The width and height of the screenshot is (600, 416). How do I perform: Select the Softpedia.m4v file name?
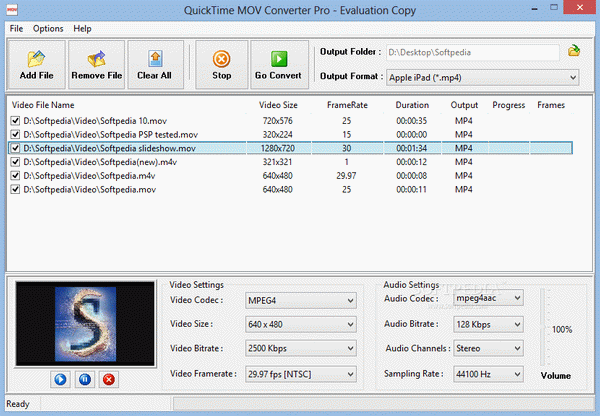click(x=89, y=176)
